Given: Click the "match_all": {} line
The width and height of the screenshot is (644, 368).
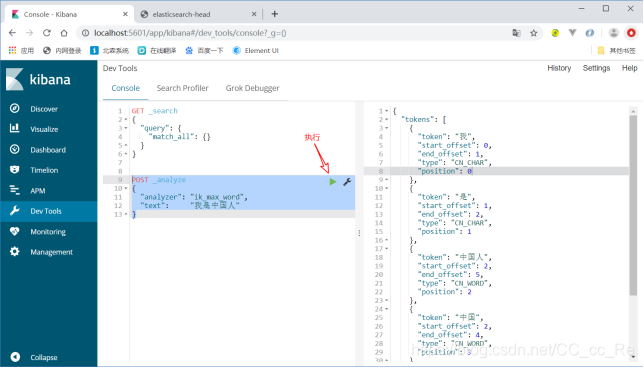Looking at the screenshot, I should click(179, 137).
